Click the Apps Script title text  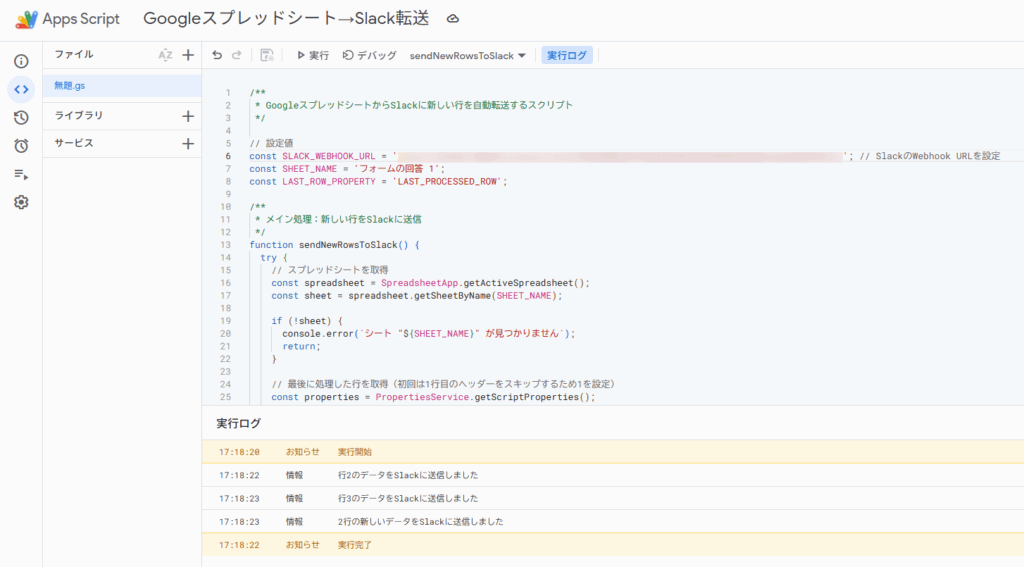(81, 19)
